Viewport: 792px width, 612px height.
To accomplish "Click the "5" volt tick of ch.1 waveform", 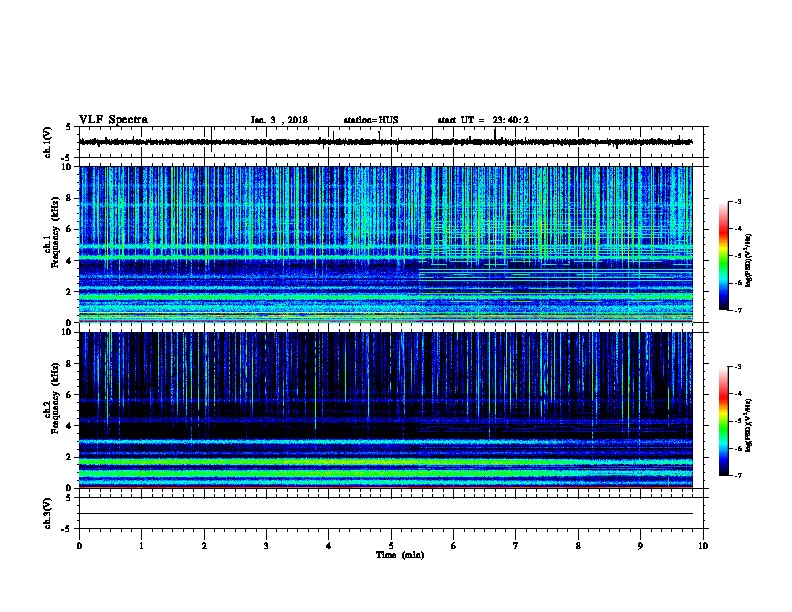I will click(69, 127).
